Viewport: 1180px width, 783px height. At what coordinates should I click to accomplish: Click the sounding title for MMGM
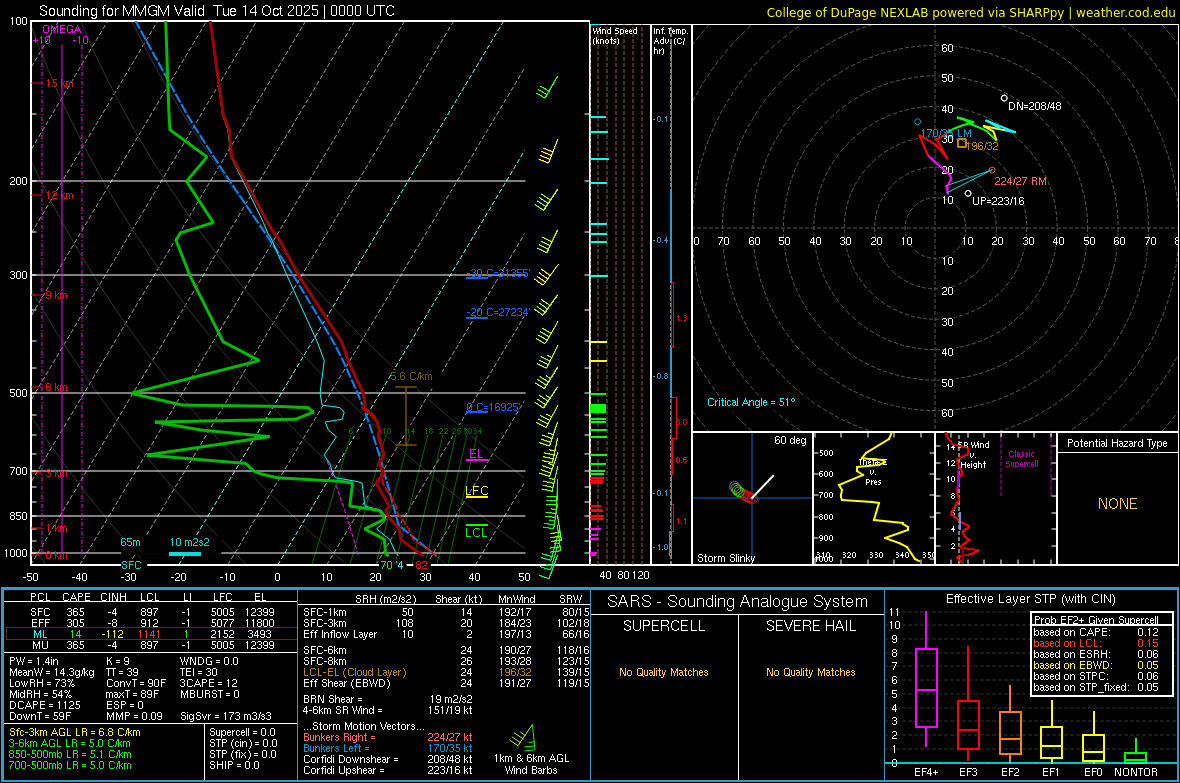point(217,11)
